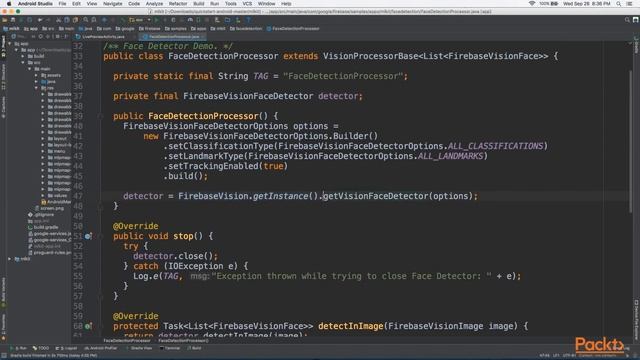The width and height of the screenshot is (640, 360).
Task: Open the VCS menu
Action: 247,4
